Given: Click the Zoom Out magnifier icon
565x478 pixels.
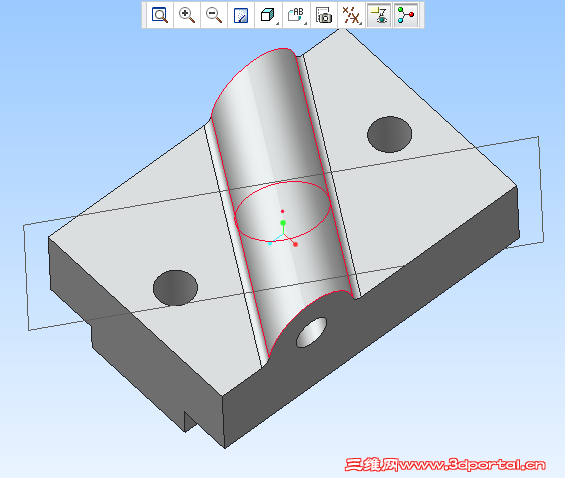Looking at the screenshot, I should click(214, 15).
